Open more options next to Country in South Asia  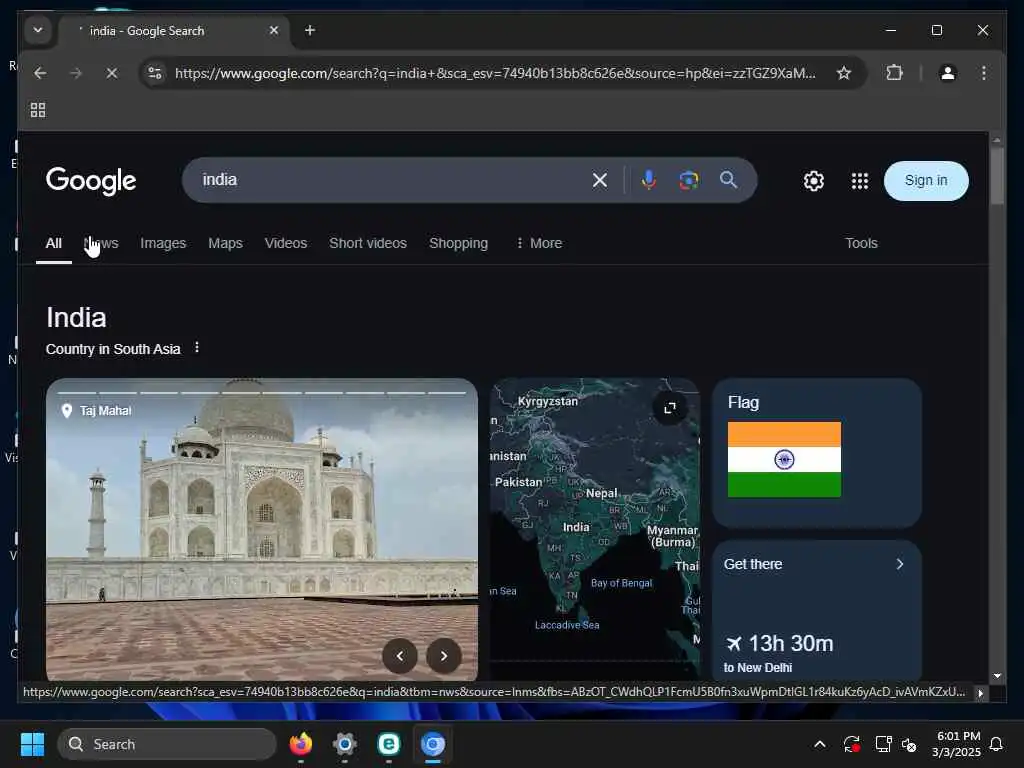point(197,348)
